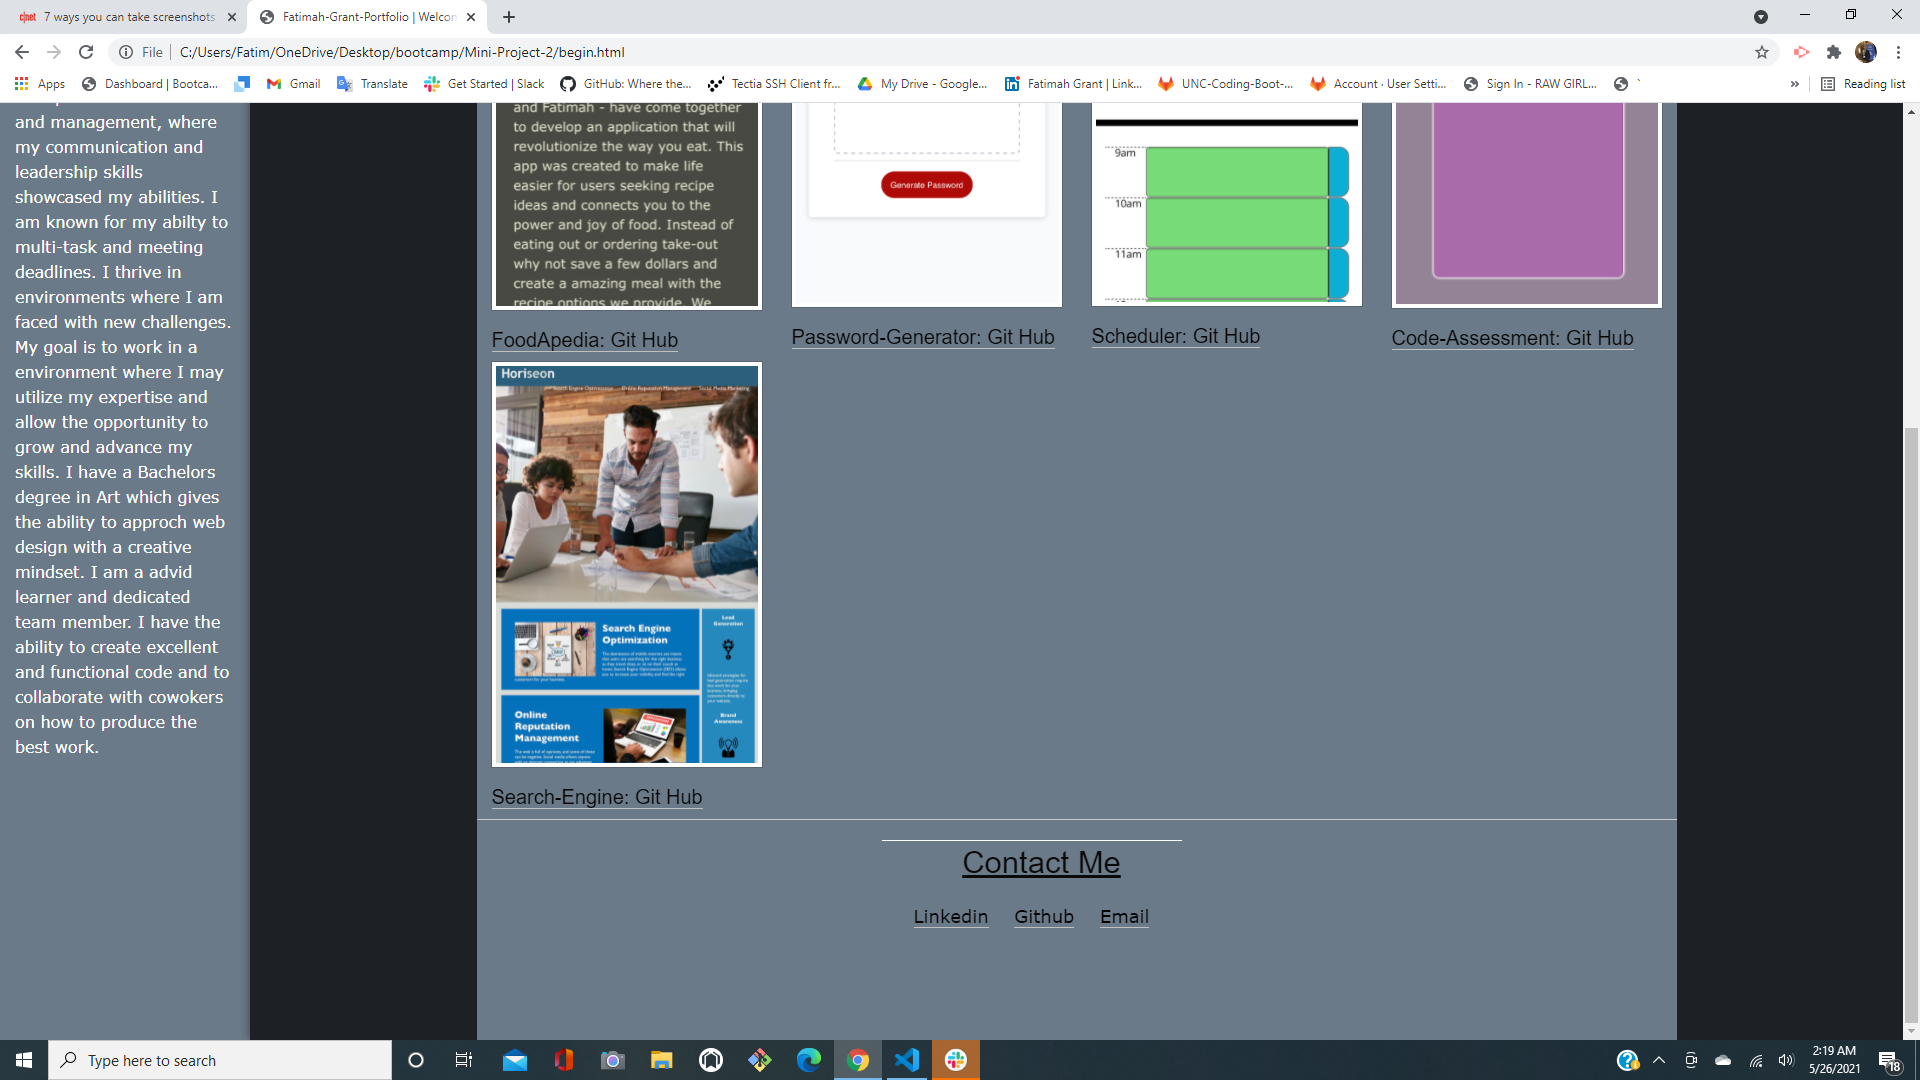Click the red extension icon beside the star
The image size is (1920, 1080).
click(1802, 52)
